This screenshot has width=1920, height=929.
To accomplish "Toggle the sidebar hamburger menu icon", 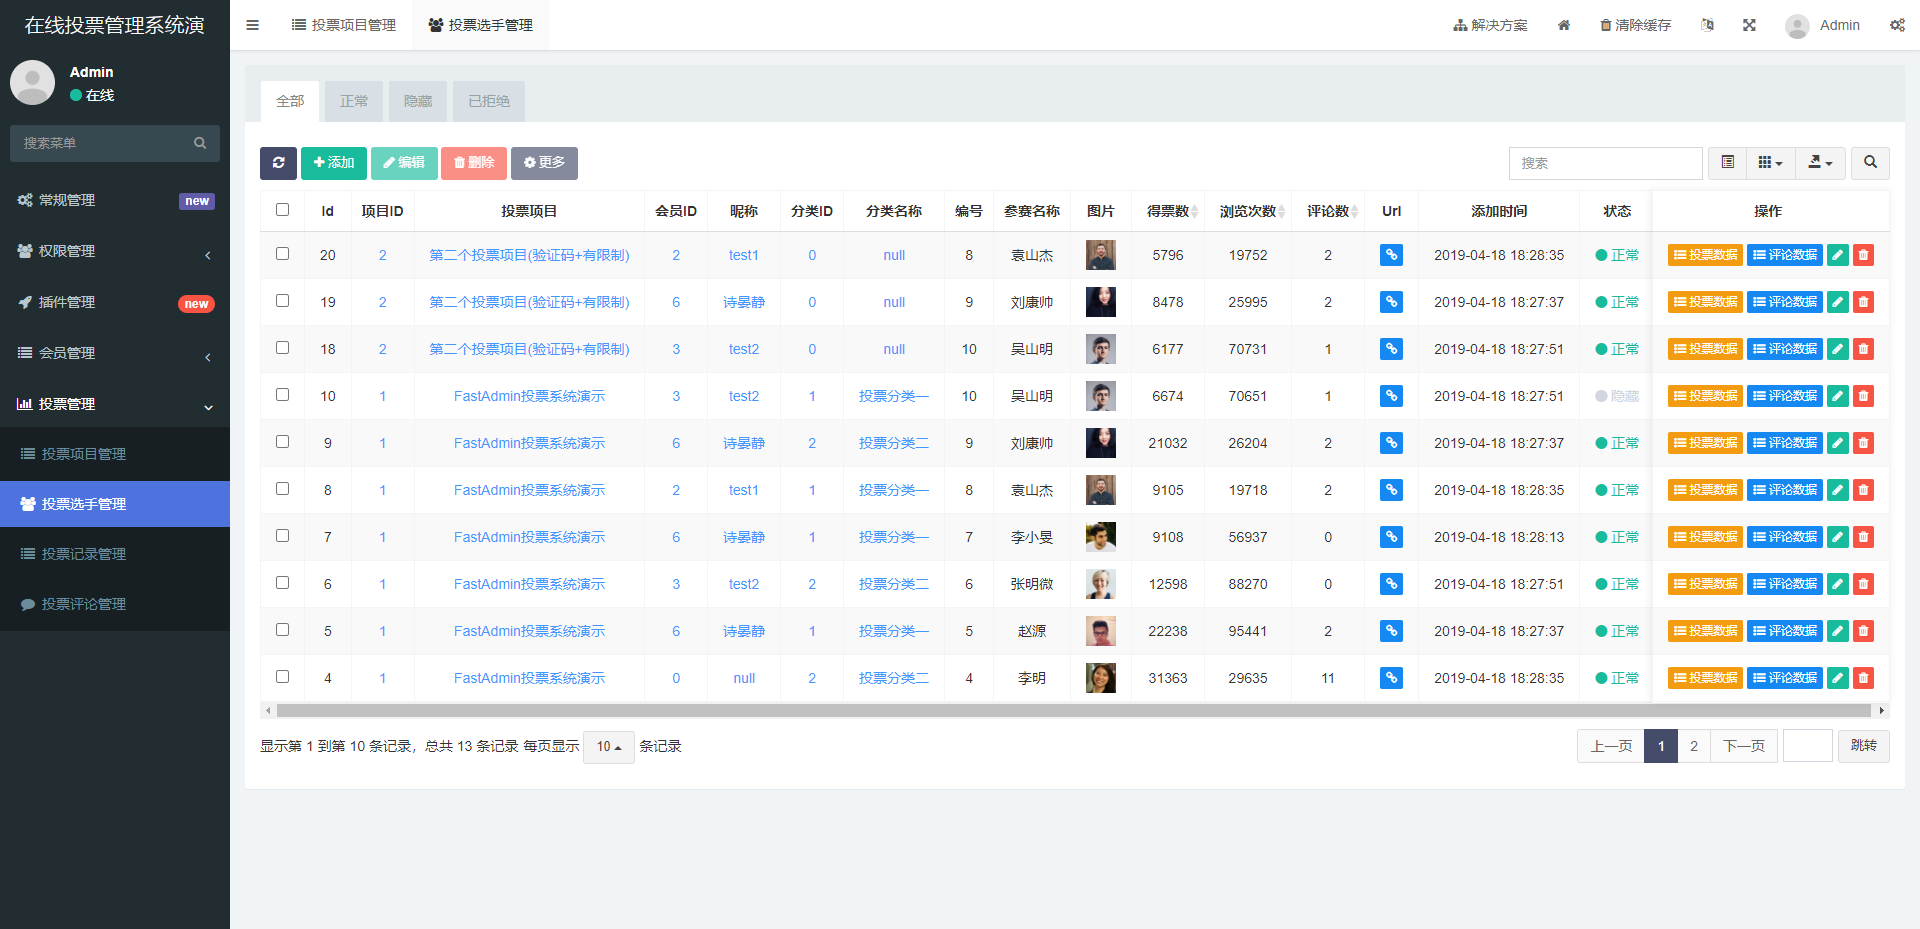I will click(x=252, y=25).
